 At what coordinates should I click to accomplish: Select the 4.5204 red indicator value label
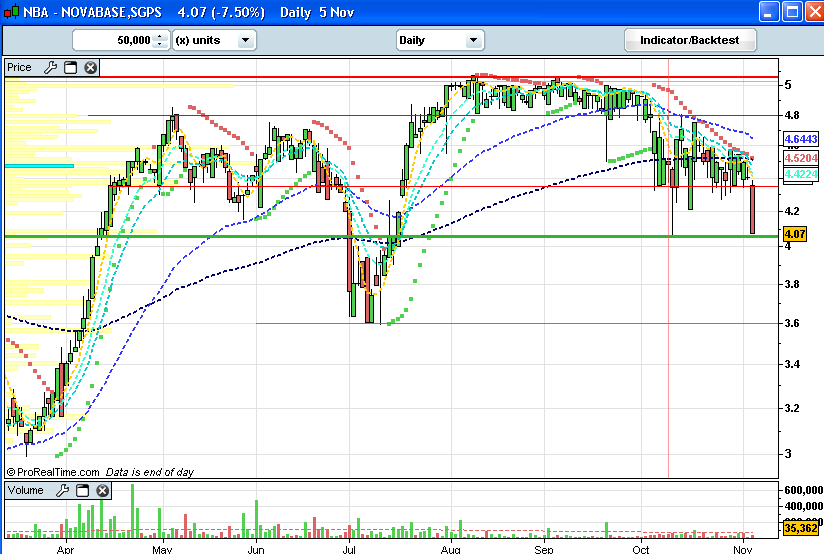(x=801, y=158)
